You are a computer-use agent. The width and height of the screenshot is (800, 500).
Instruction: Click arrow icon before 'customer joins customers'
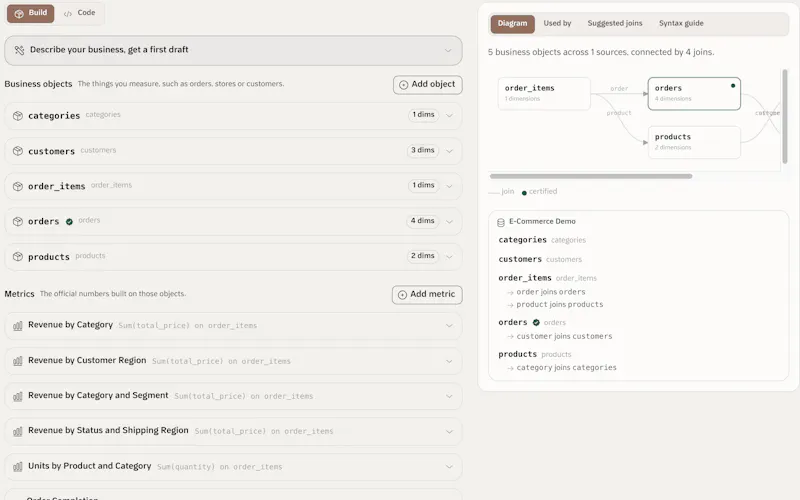click(x=510, y=337)
